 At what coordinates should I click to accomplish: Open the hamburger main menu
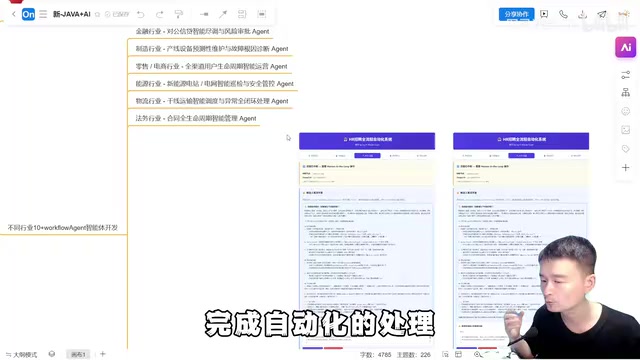43,14
